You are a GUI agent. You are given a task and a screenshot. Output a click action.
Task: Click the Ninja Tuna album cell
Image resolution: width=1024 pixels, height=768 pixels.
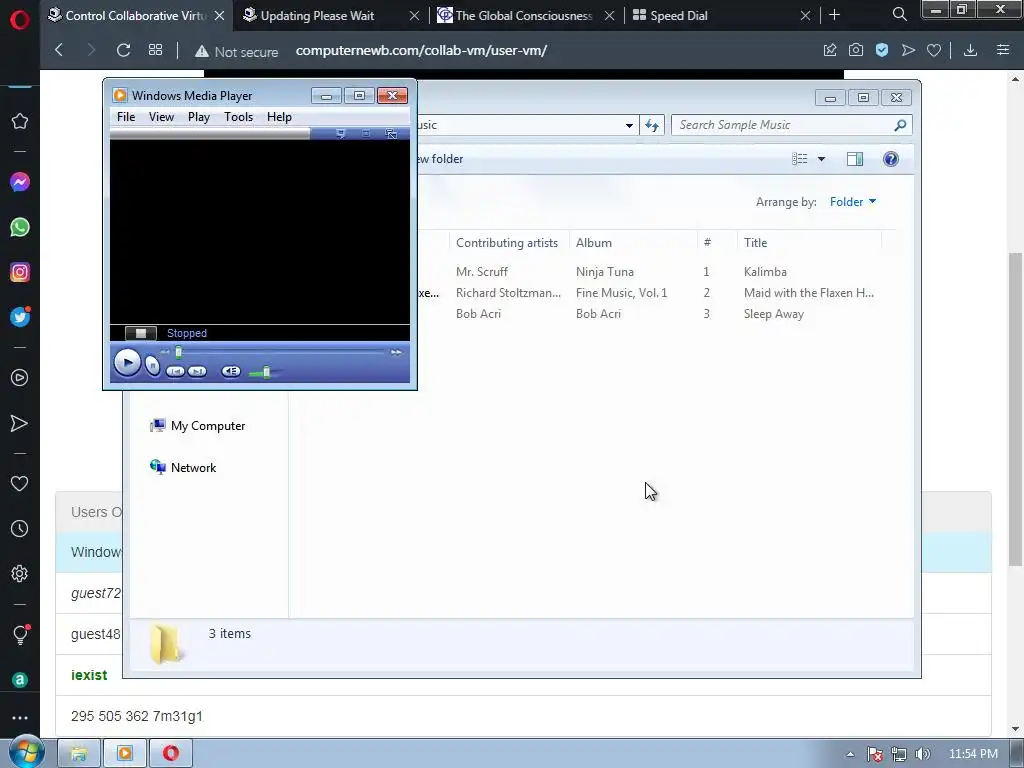[605, 272]
